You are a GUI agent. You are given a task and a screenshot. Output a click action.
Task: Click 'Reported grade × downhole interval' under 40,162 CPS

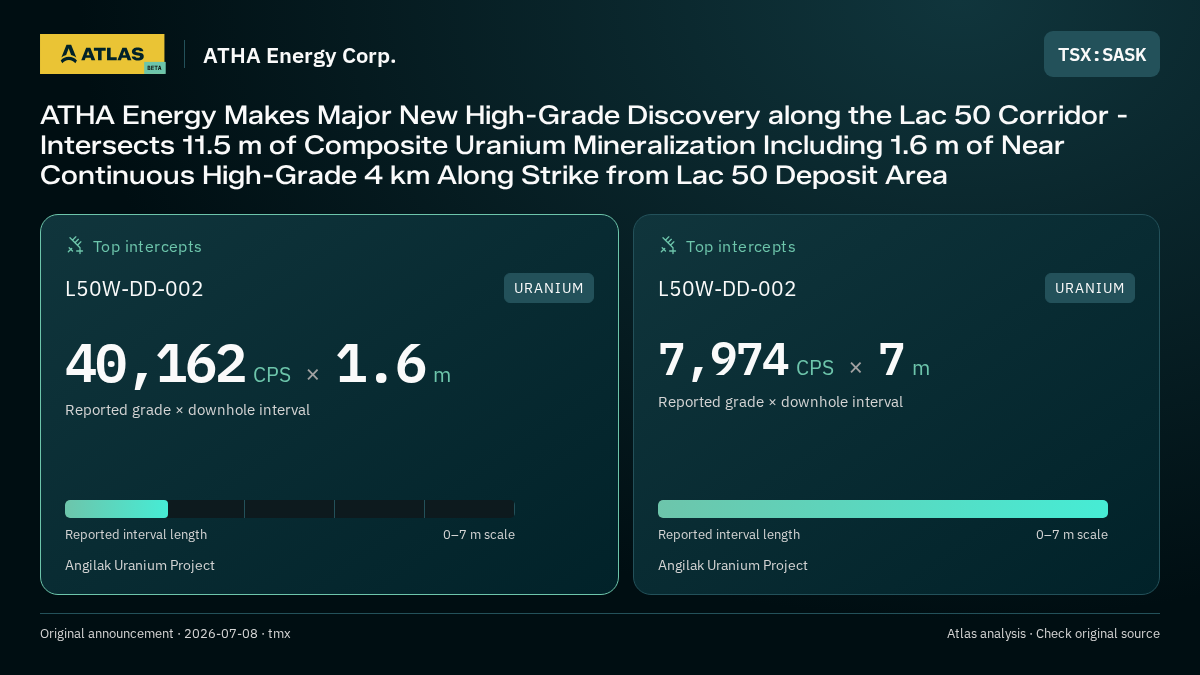[187, 410]
